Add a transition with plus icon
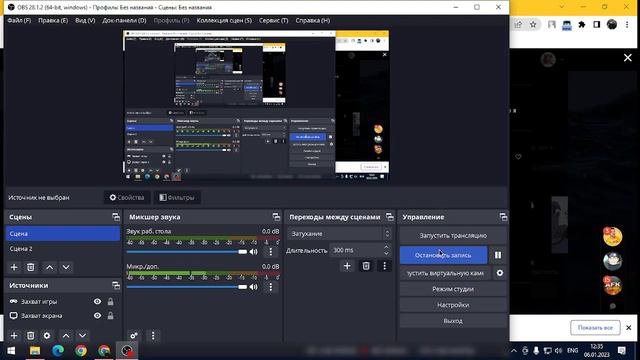Image resolution: width=640 pixels, height=360 pixels. [x=347, y=266]
